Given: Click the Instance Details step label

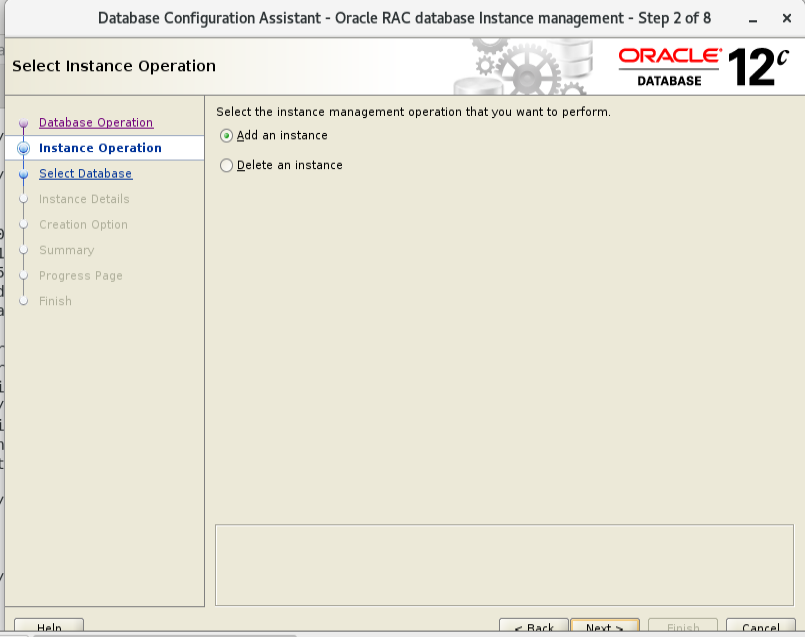Looking at the screenshot, I should coord(84,199).
